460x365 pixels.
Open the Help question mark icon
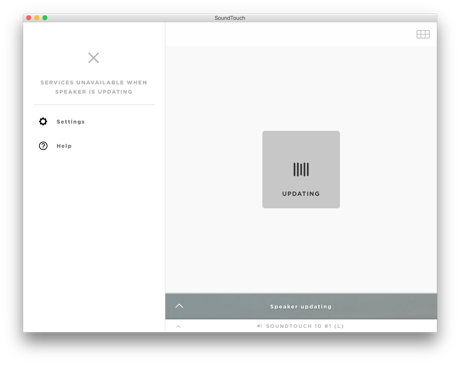click(x=43, y=146)
